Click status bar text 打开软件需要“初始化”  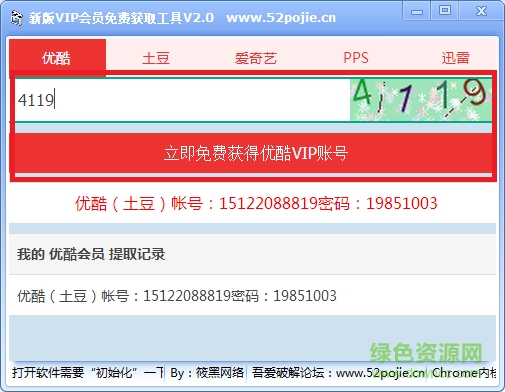(88, 372)
